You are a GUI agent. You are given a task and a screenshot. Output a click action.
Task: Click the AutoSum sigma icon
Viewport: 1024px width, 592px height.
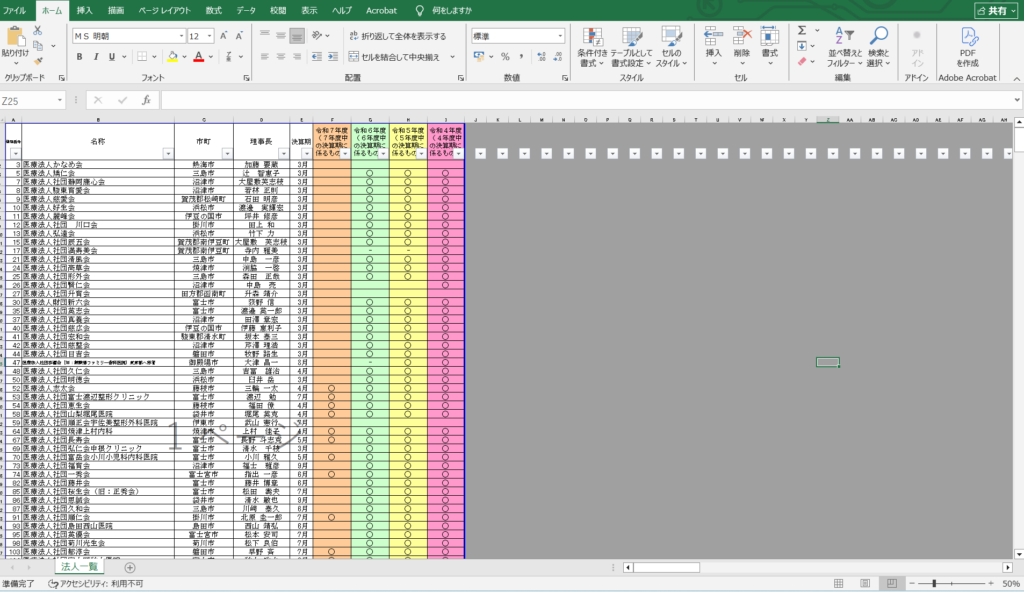pos(803,31)
